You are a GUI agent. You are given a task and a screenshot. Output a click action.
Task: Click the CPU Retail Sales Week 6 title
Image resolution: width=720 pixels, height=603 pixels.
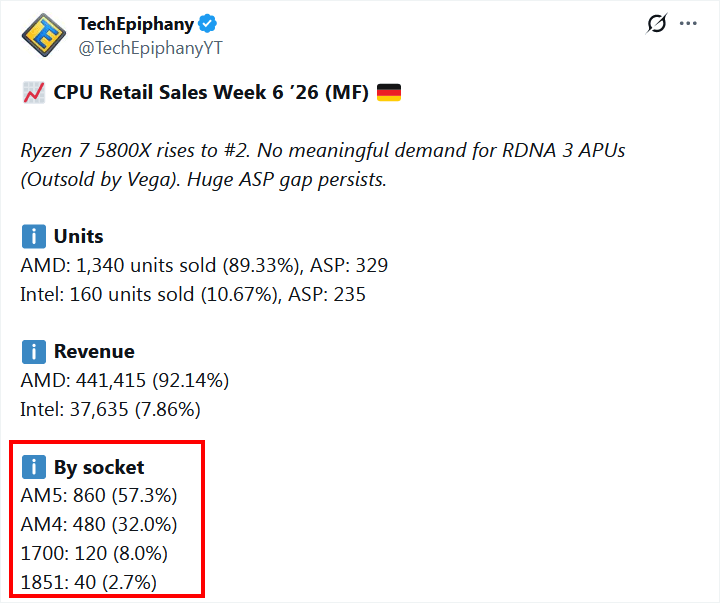(x=212, y=93)
